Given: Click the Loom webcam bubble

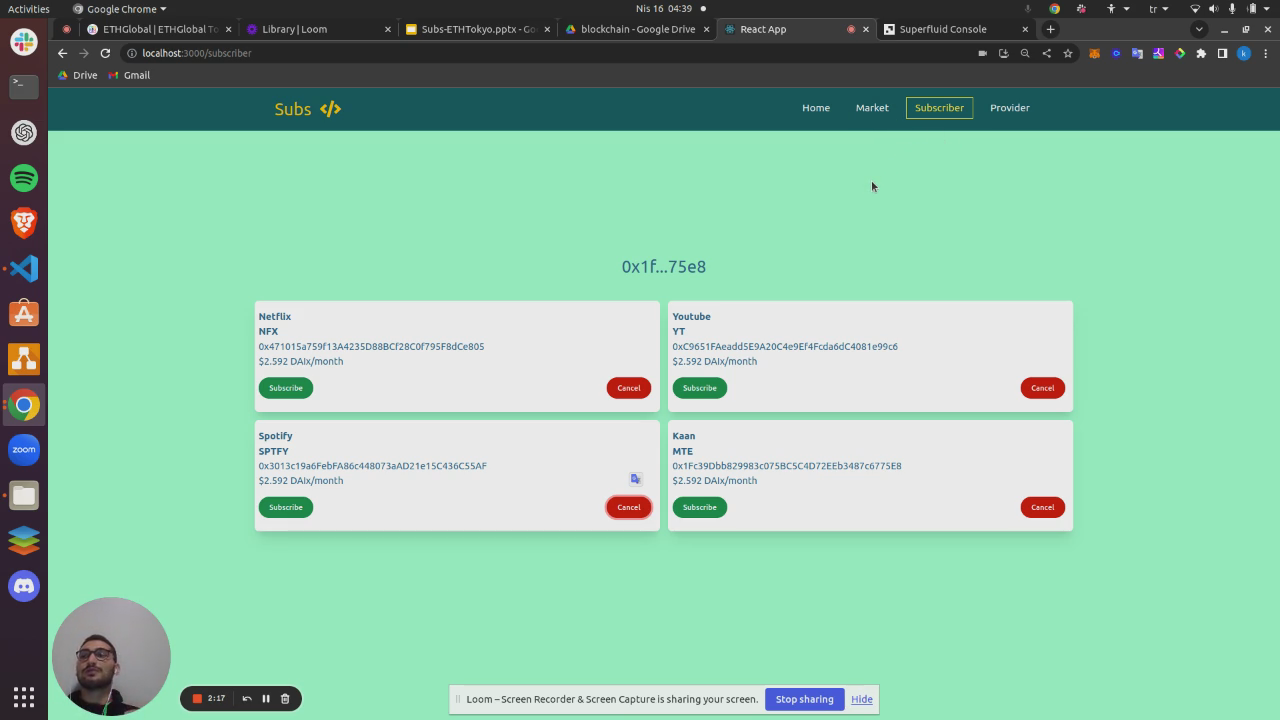Looking at the screenshot, I should point(111,656).
